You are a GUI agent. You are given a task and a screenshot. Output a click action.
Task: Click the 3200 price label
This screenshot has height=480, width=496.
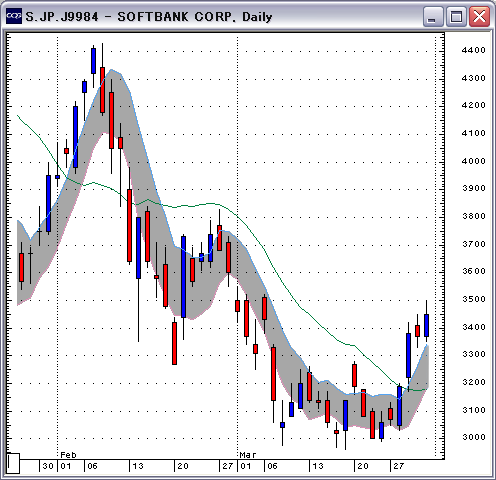point(473,382)
